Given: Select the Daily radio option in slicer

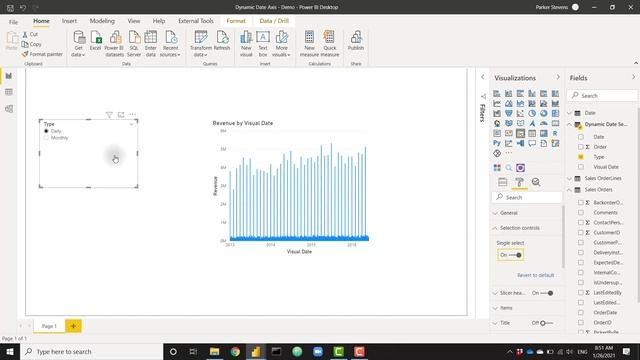Looking at the screenshot, I should 46,131.
